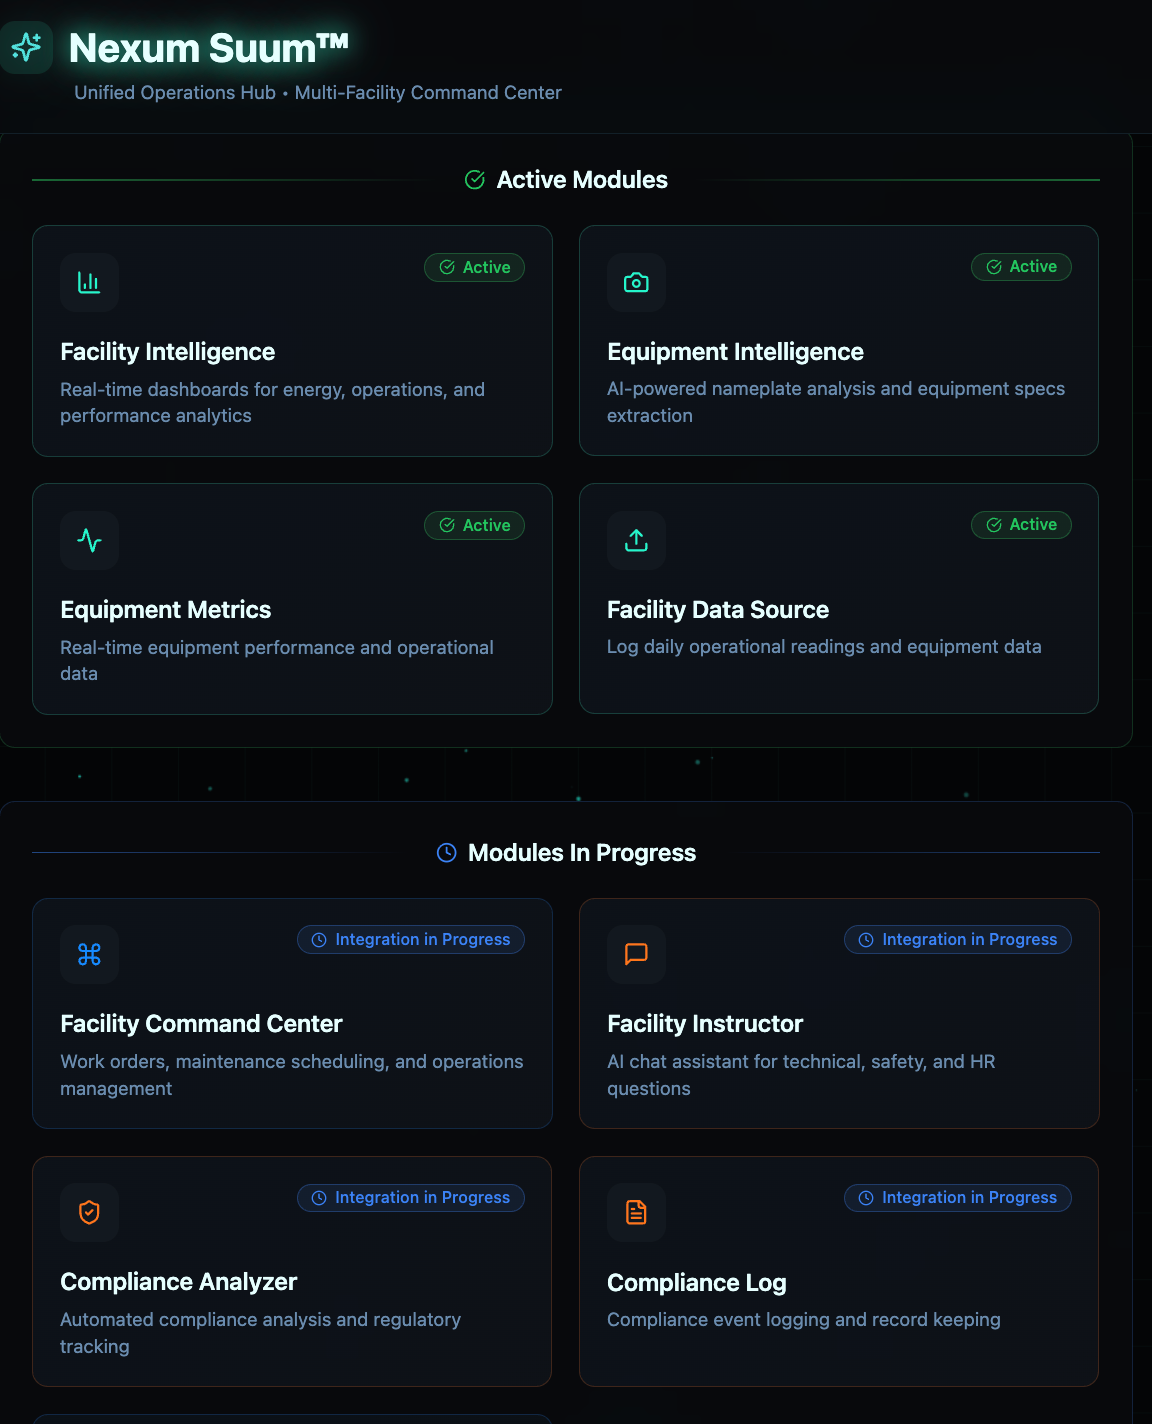Click the Equipment Intelligence camera icon
1152x1424 pixels.
(x=636, y=283)
